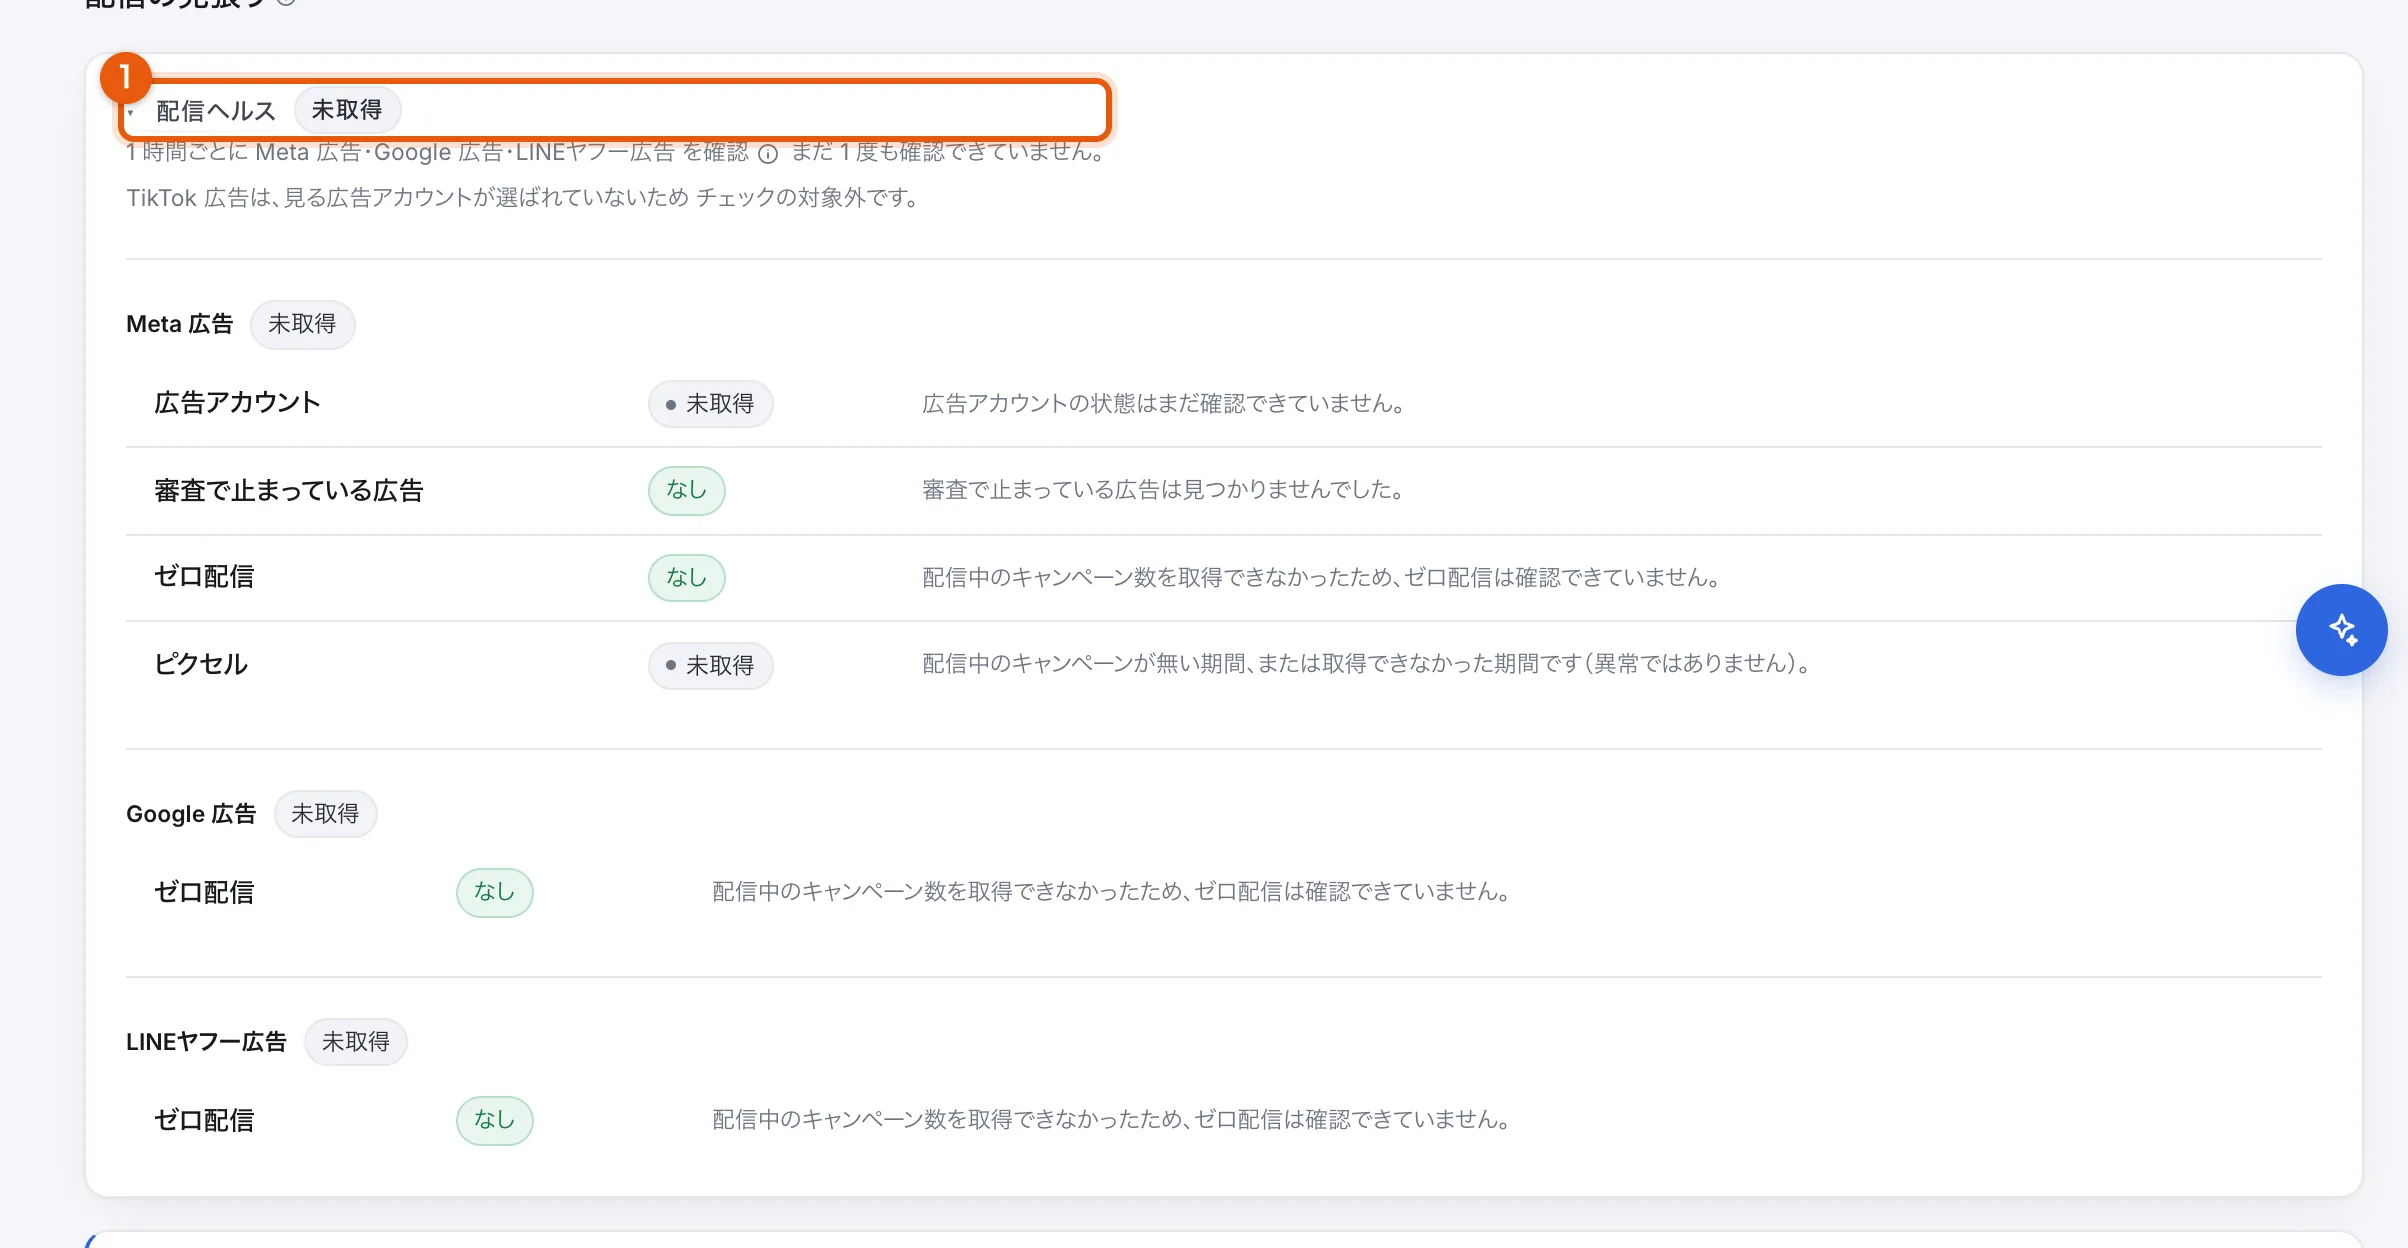Screen dimensions: 2408x1248
Task: Select the ピクセル row label
Action: pyautogui.click(x=201, y=664)
